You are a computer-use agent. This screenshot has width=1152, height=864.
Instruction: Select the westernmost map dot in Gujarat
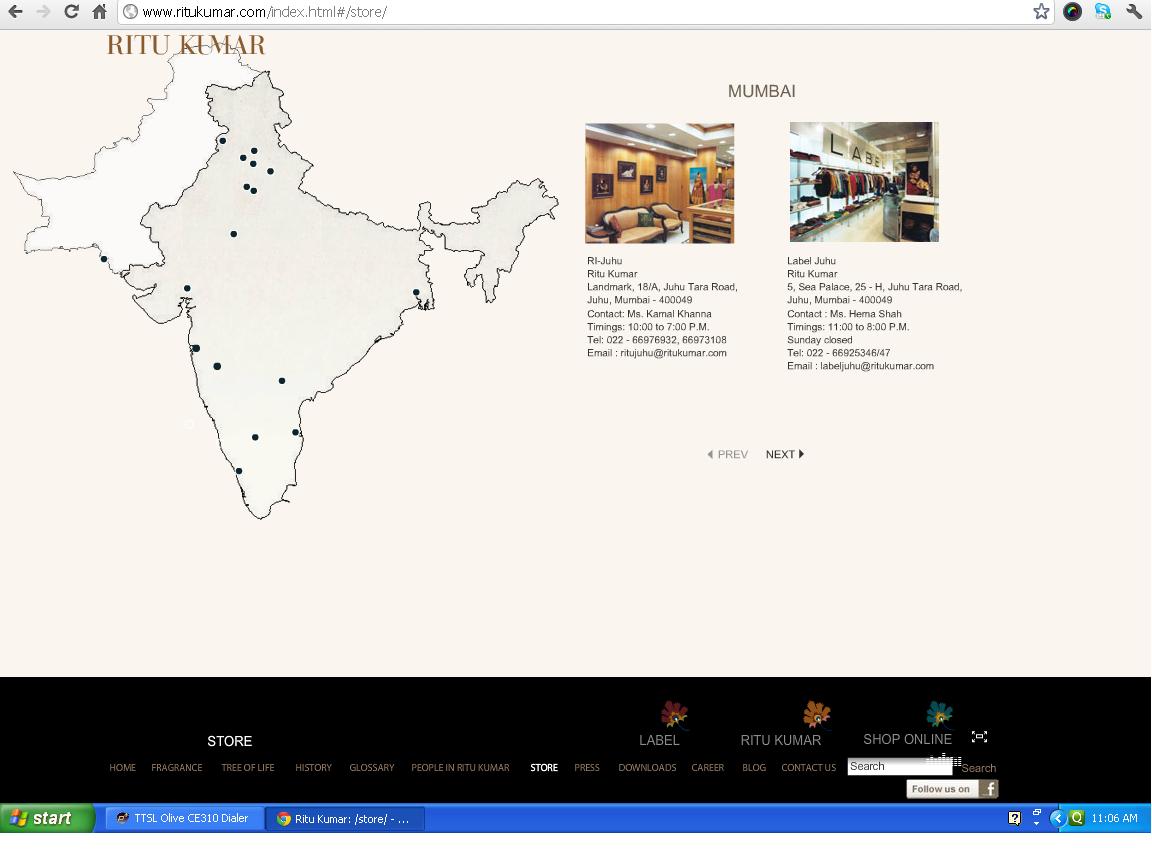coord(104,259)
